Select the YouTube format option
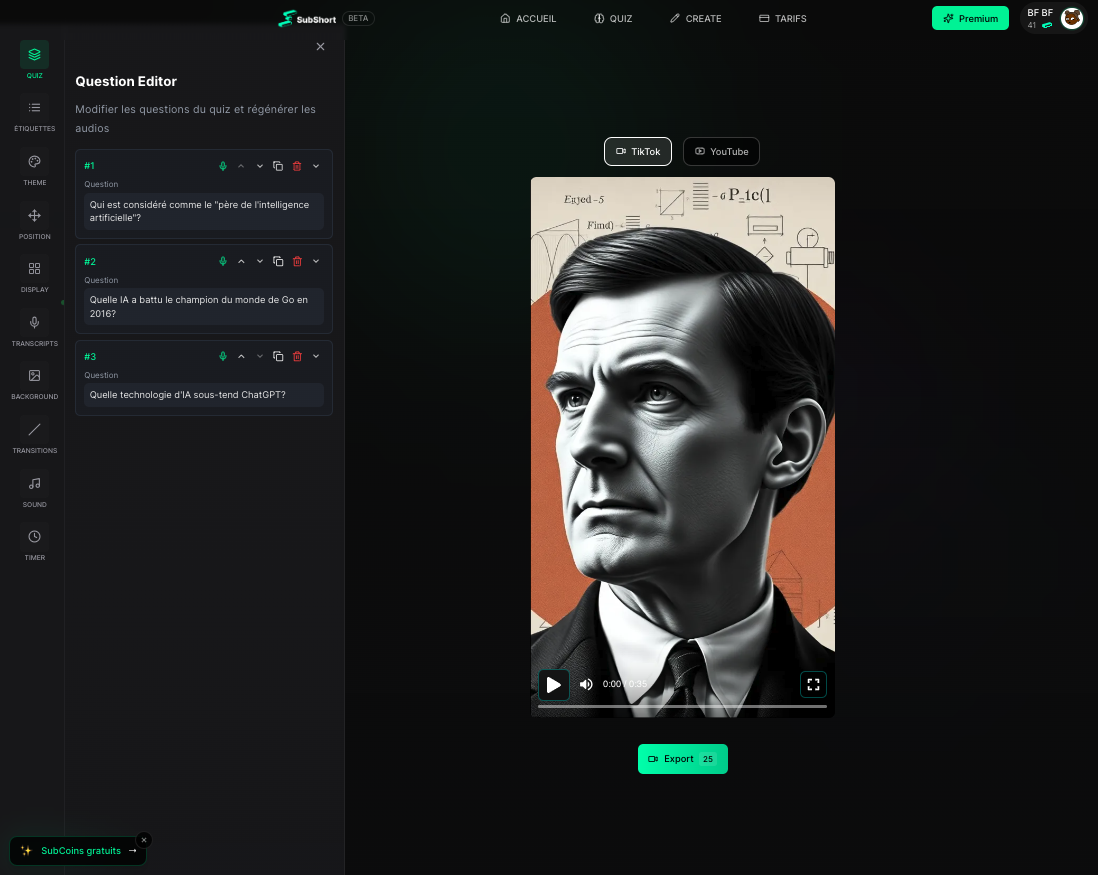 coord(721,152)
